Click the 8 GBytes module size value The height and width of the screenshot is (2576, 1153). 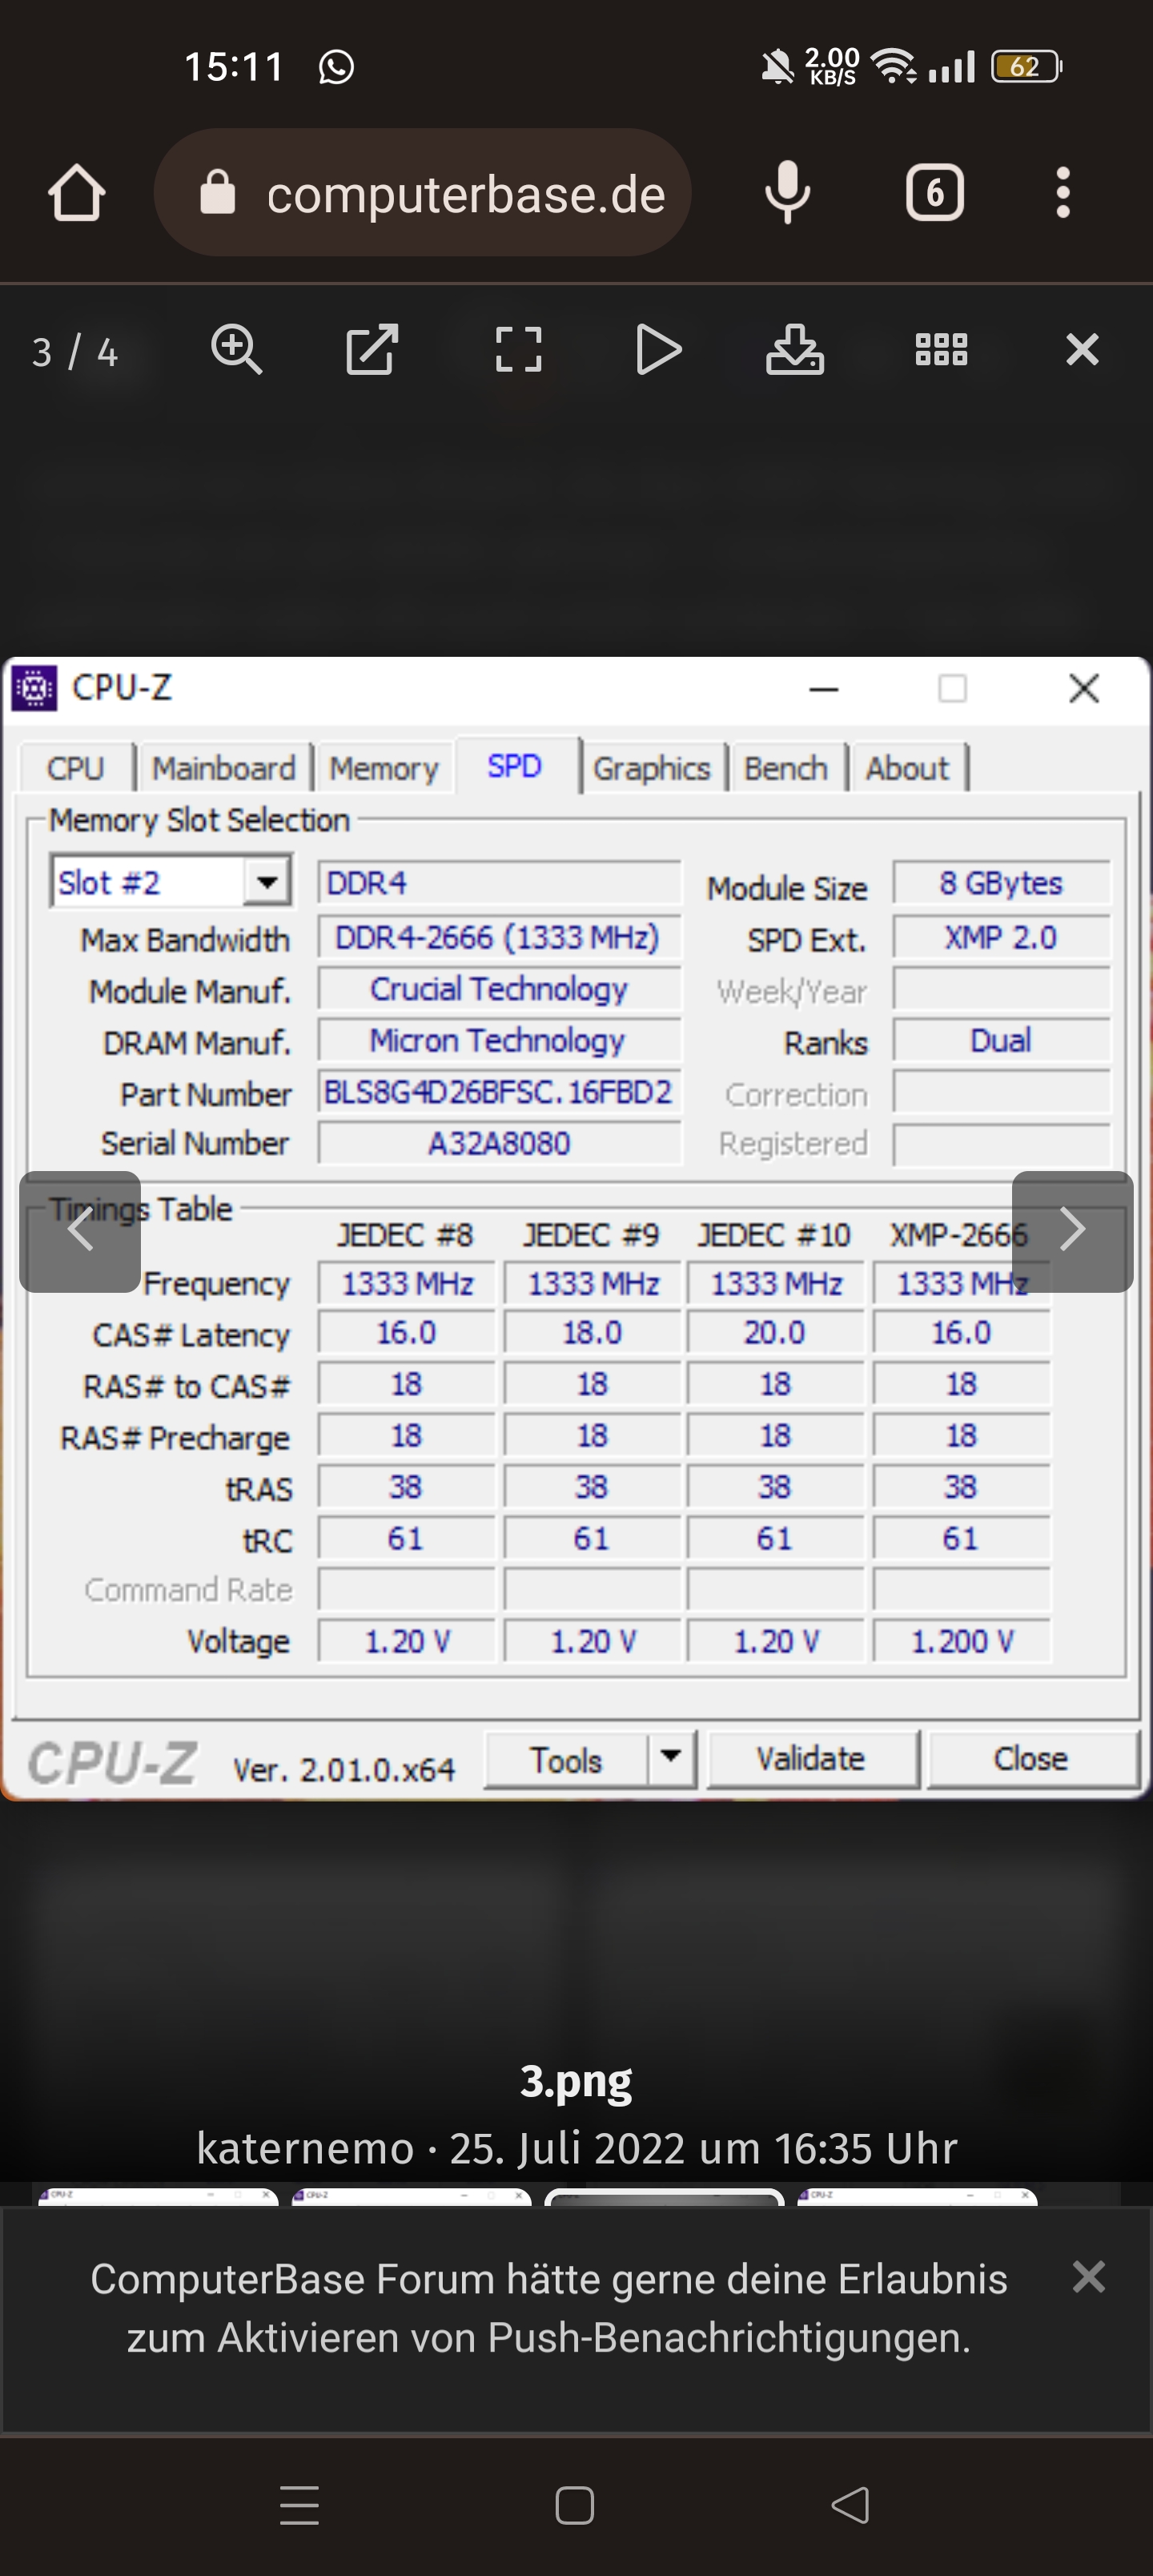point(1001,883)
